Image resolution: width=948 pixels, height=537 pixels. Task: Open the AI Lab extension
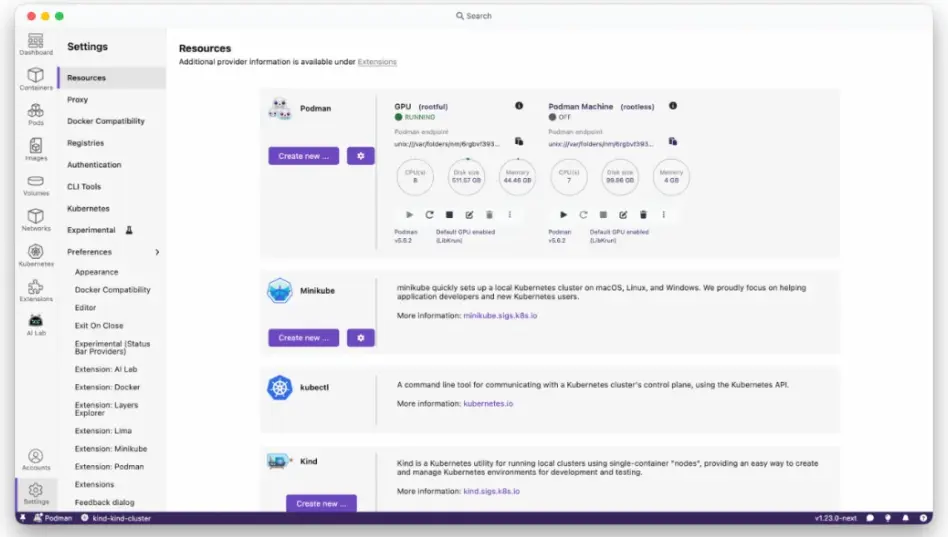pyautogui.click(x=36, y=325)
